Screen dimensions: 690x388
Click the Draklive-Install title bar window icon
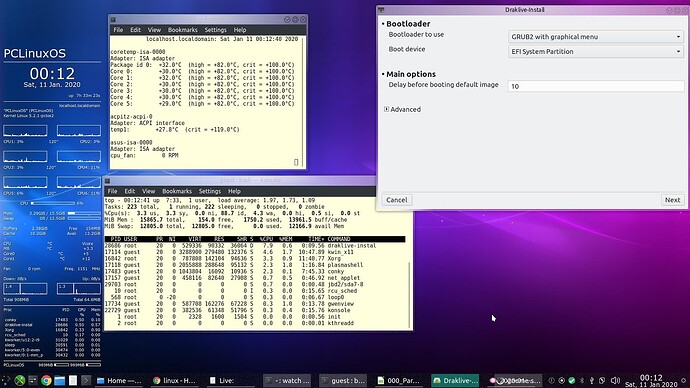tap(381, 10)
